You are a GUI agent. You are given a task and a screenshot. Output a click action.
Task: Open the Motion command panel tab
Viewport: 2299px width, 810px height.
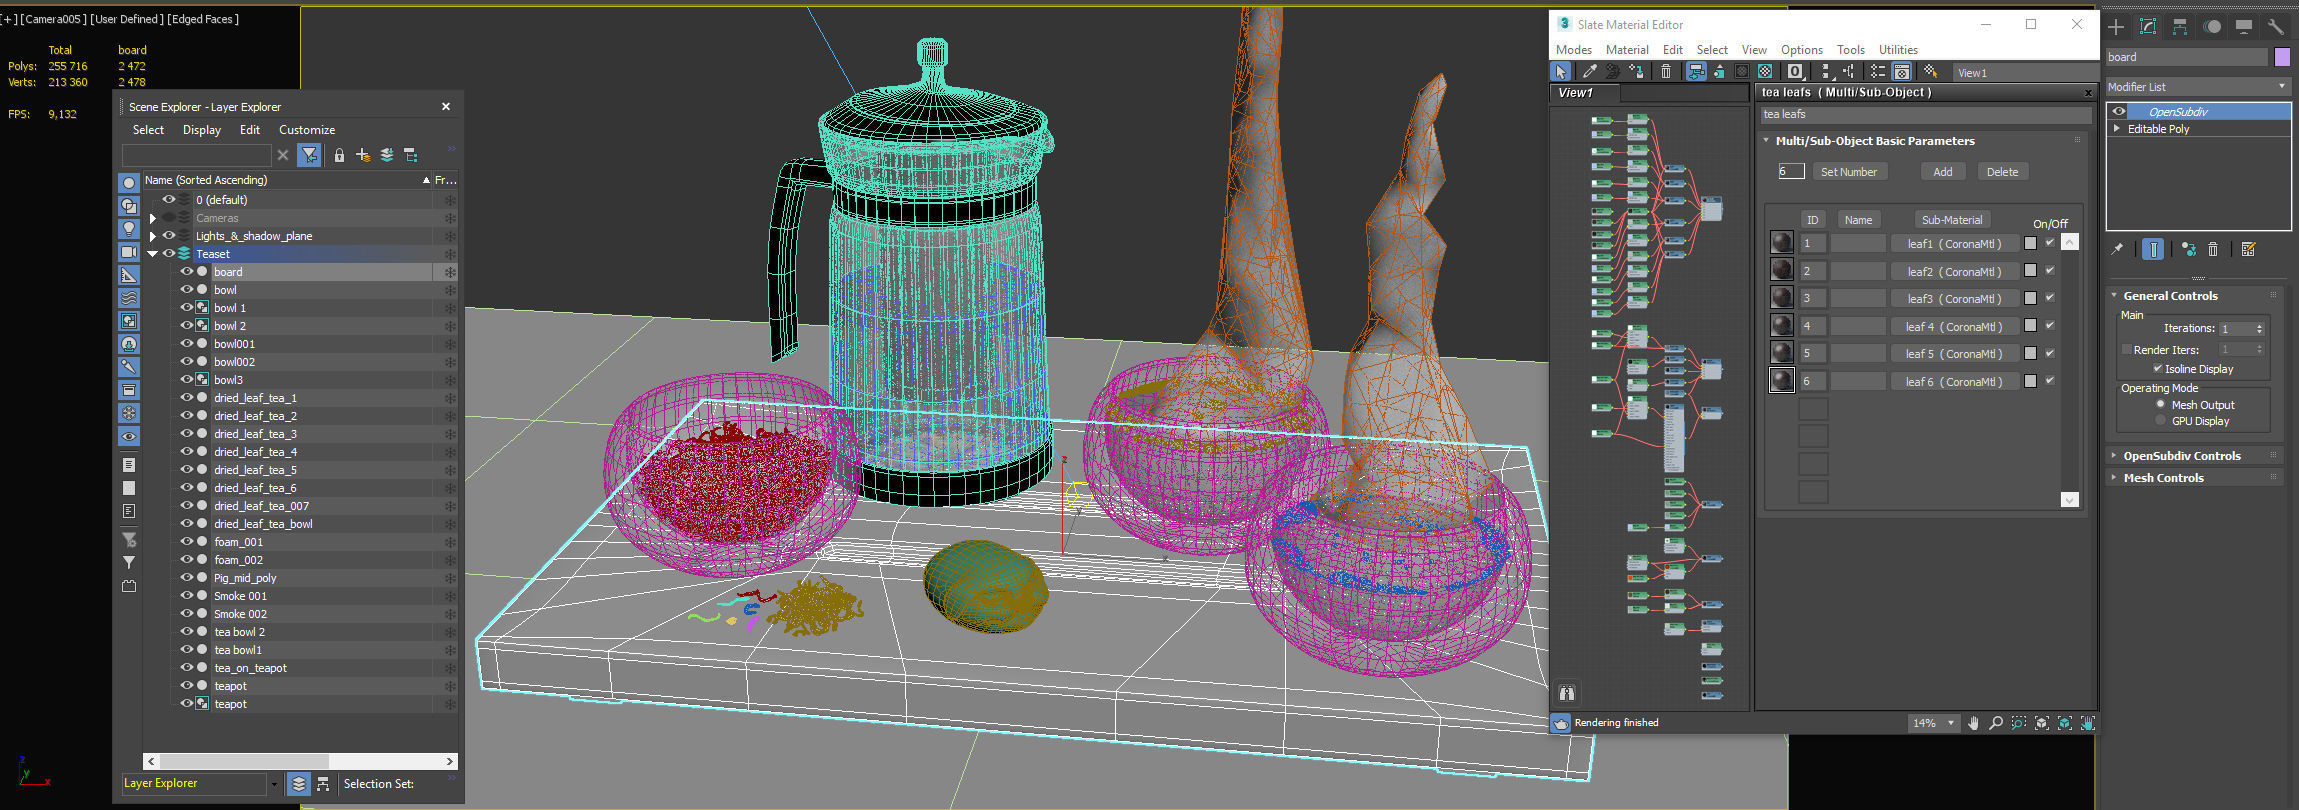click(2212, 27)
